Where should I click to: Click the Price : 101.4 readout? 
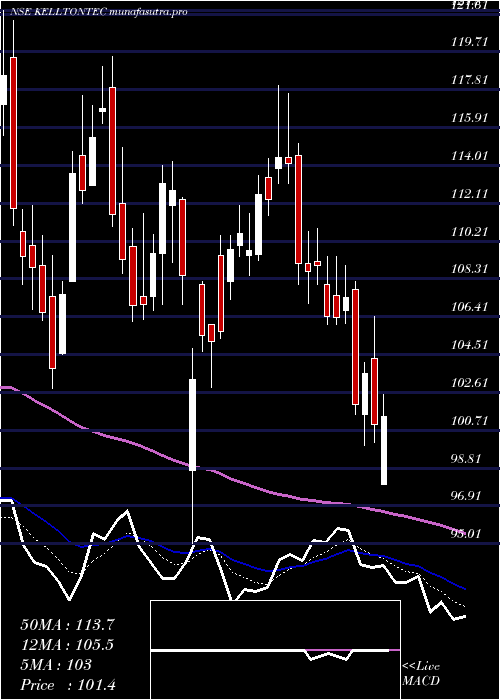click(68, 685)
